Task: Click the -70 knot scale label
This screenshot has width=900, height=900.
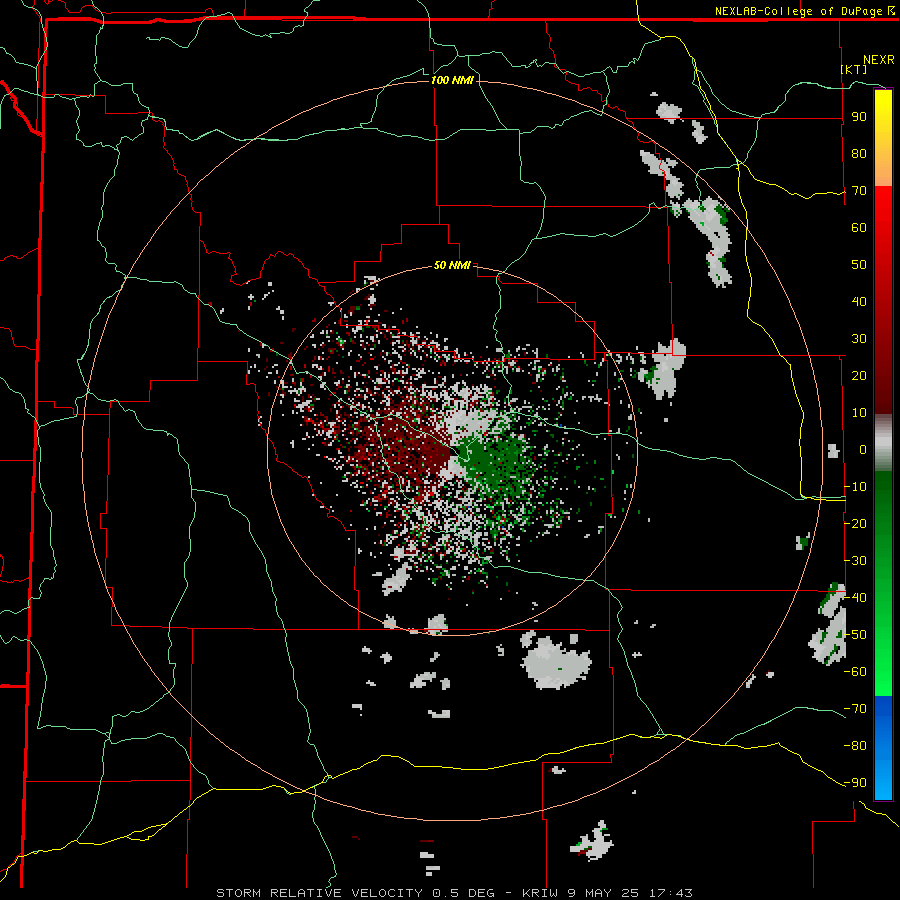Action: click(855, 709)
